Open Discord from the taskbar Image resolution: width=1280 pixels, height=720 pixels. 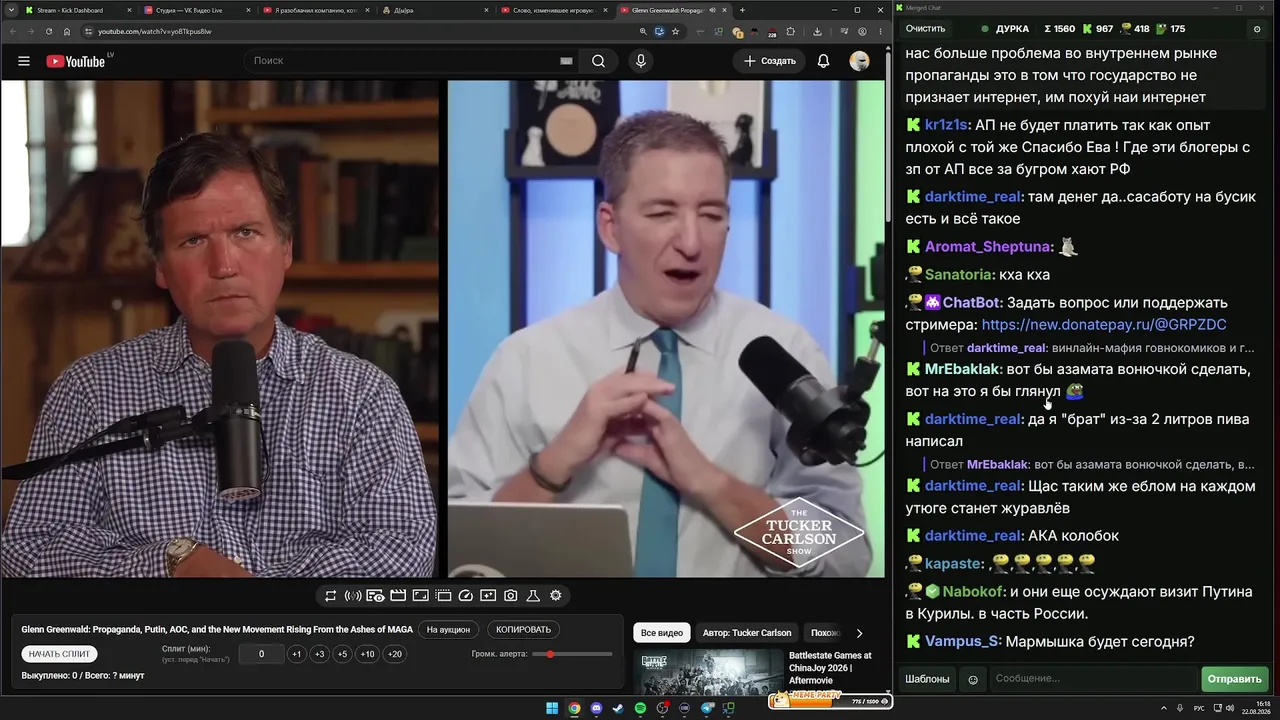(x=596, y=709)
